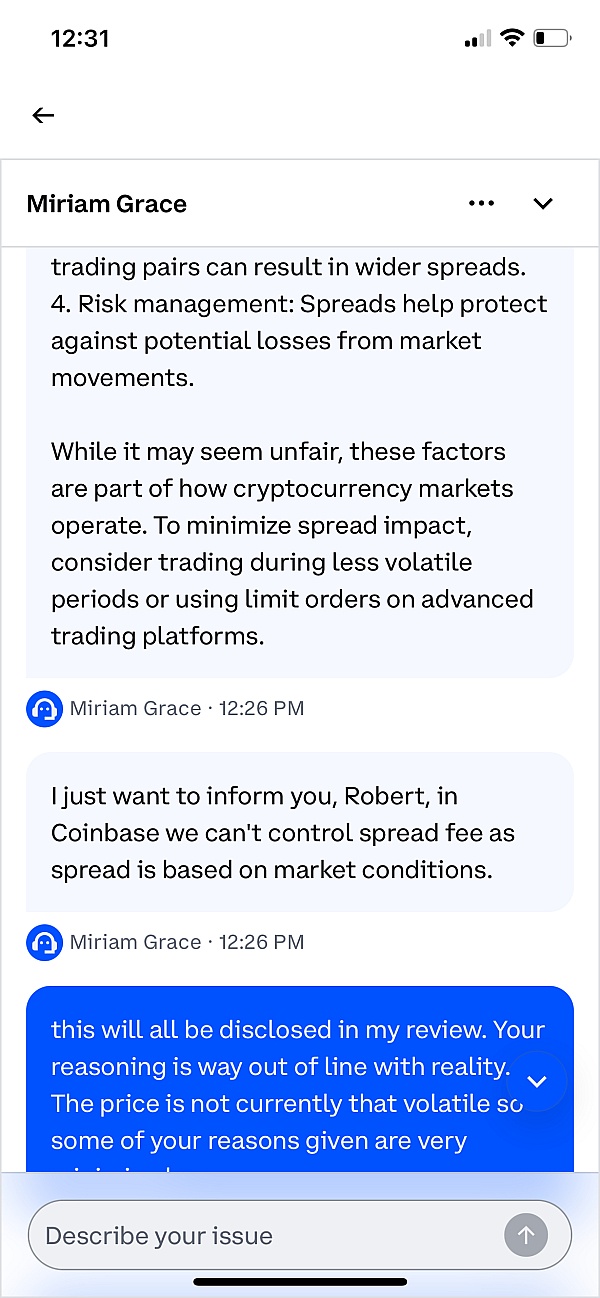This screenshot has width=600, height=1298.
Task: Tap 'Miriam Grace · 12:26 PM' label under Robert message
Action: [x=187, y=942]
